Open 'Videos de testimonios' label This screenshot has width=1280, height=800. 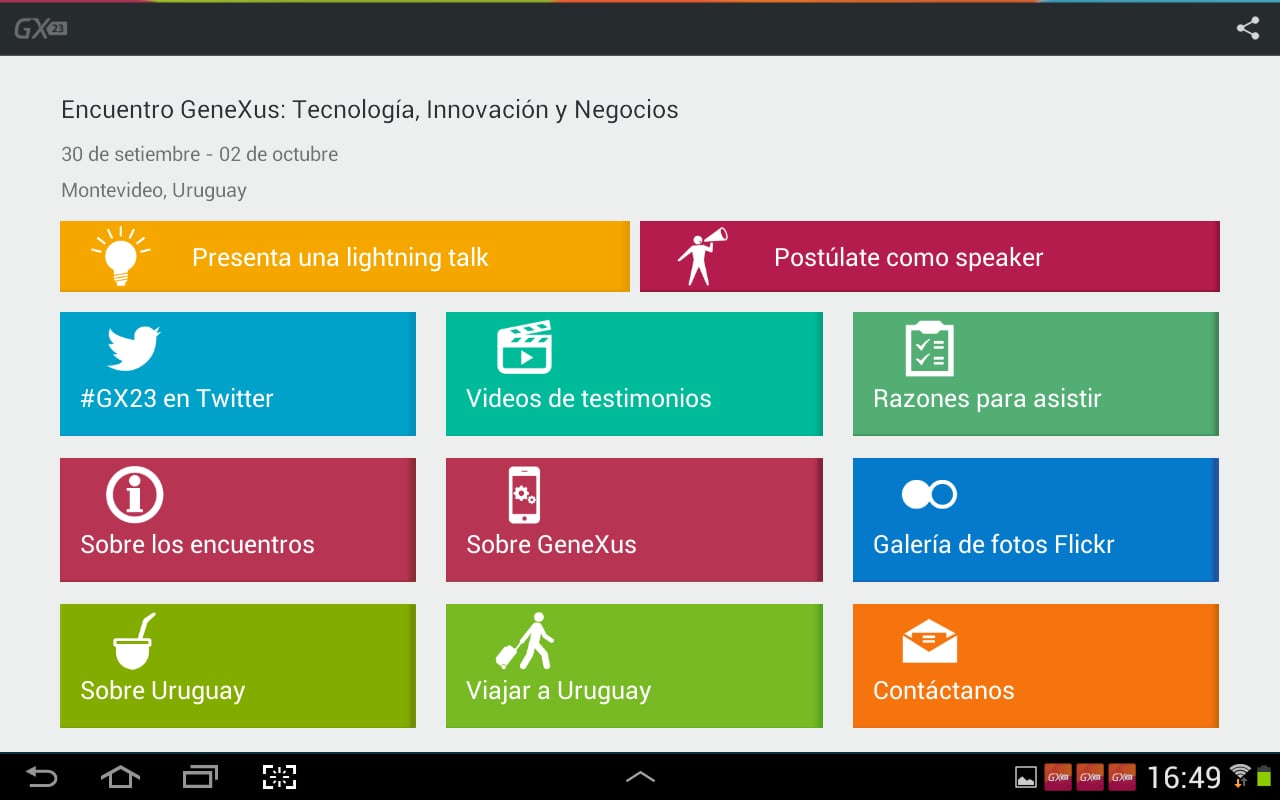click(589, 398)
